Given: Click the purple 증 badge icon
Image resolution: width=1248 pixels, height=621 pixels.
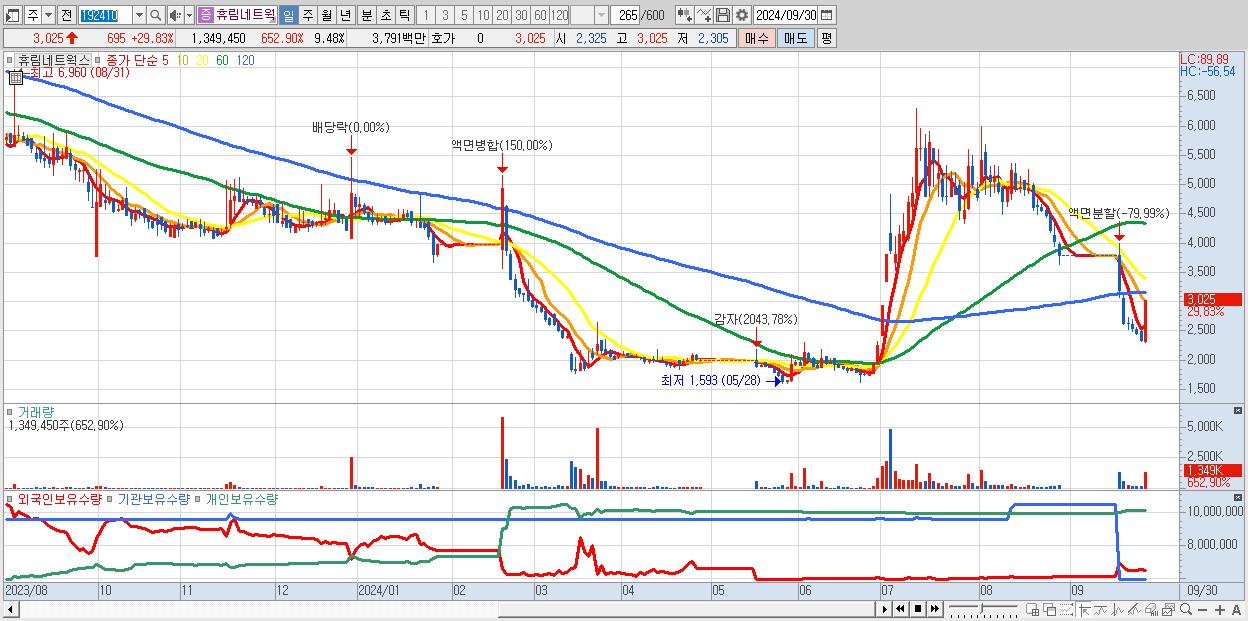Looking at the screenshot, I should click(205, 16).
